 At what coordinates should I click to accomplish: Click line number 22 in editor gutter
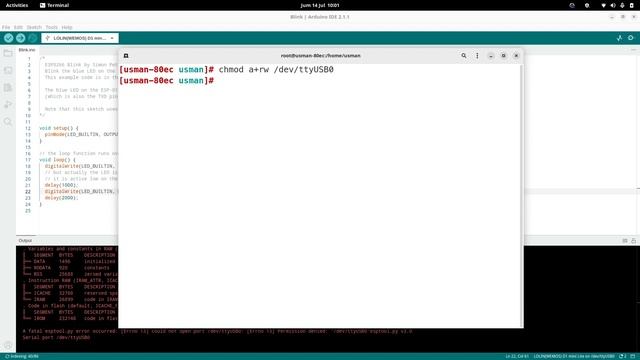[28, 192]
